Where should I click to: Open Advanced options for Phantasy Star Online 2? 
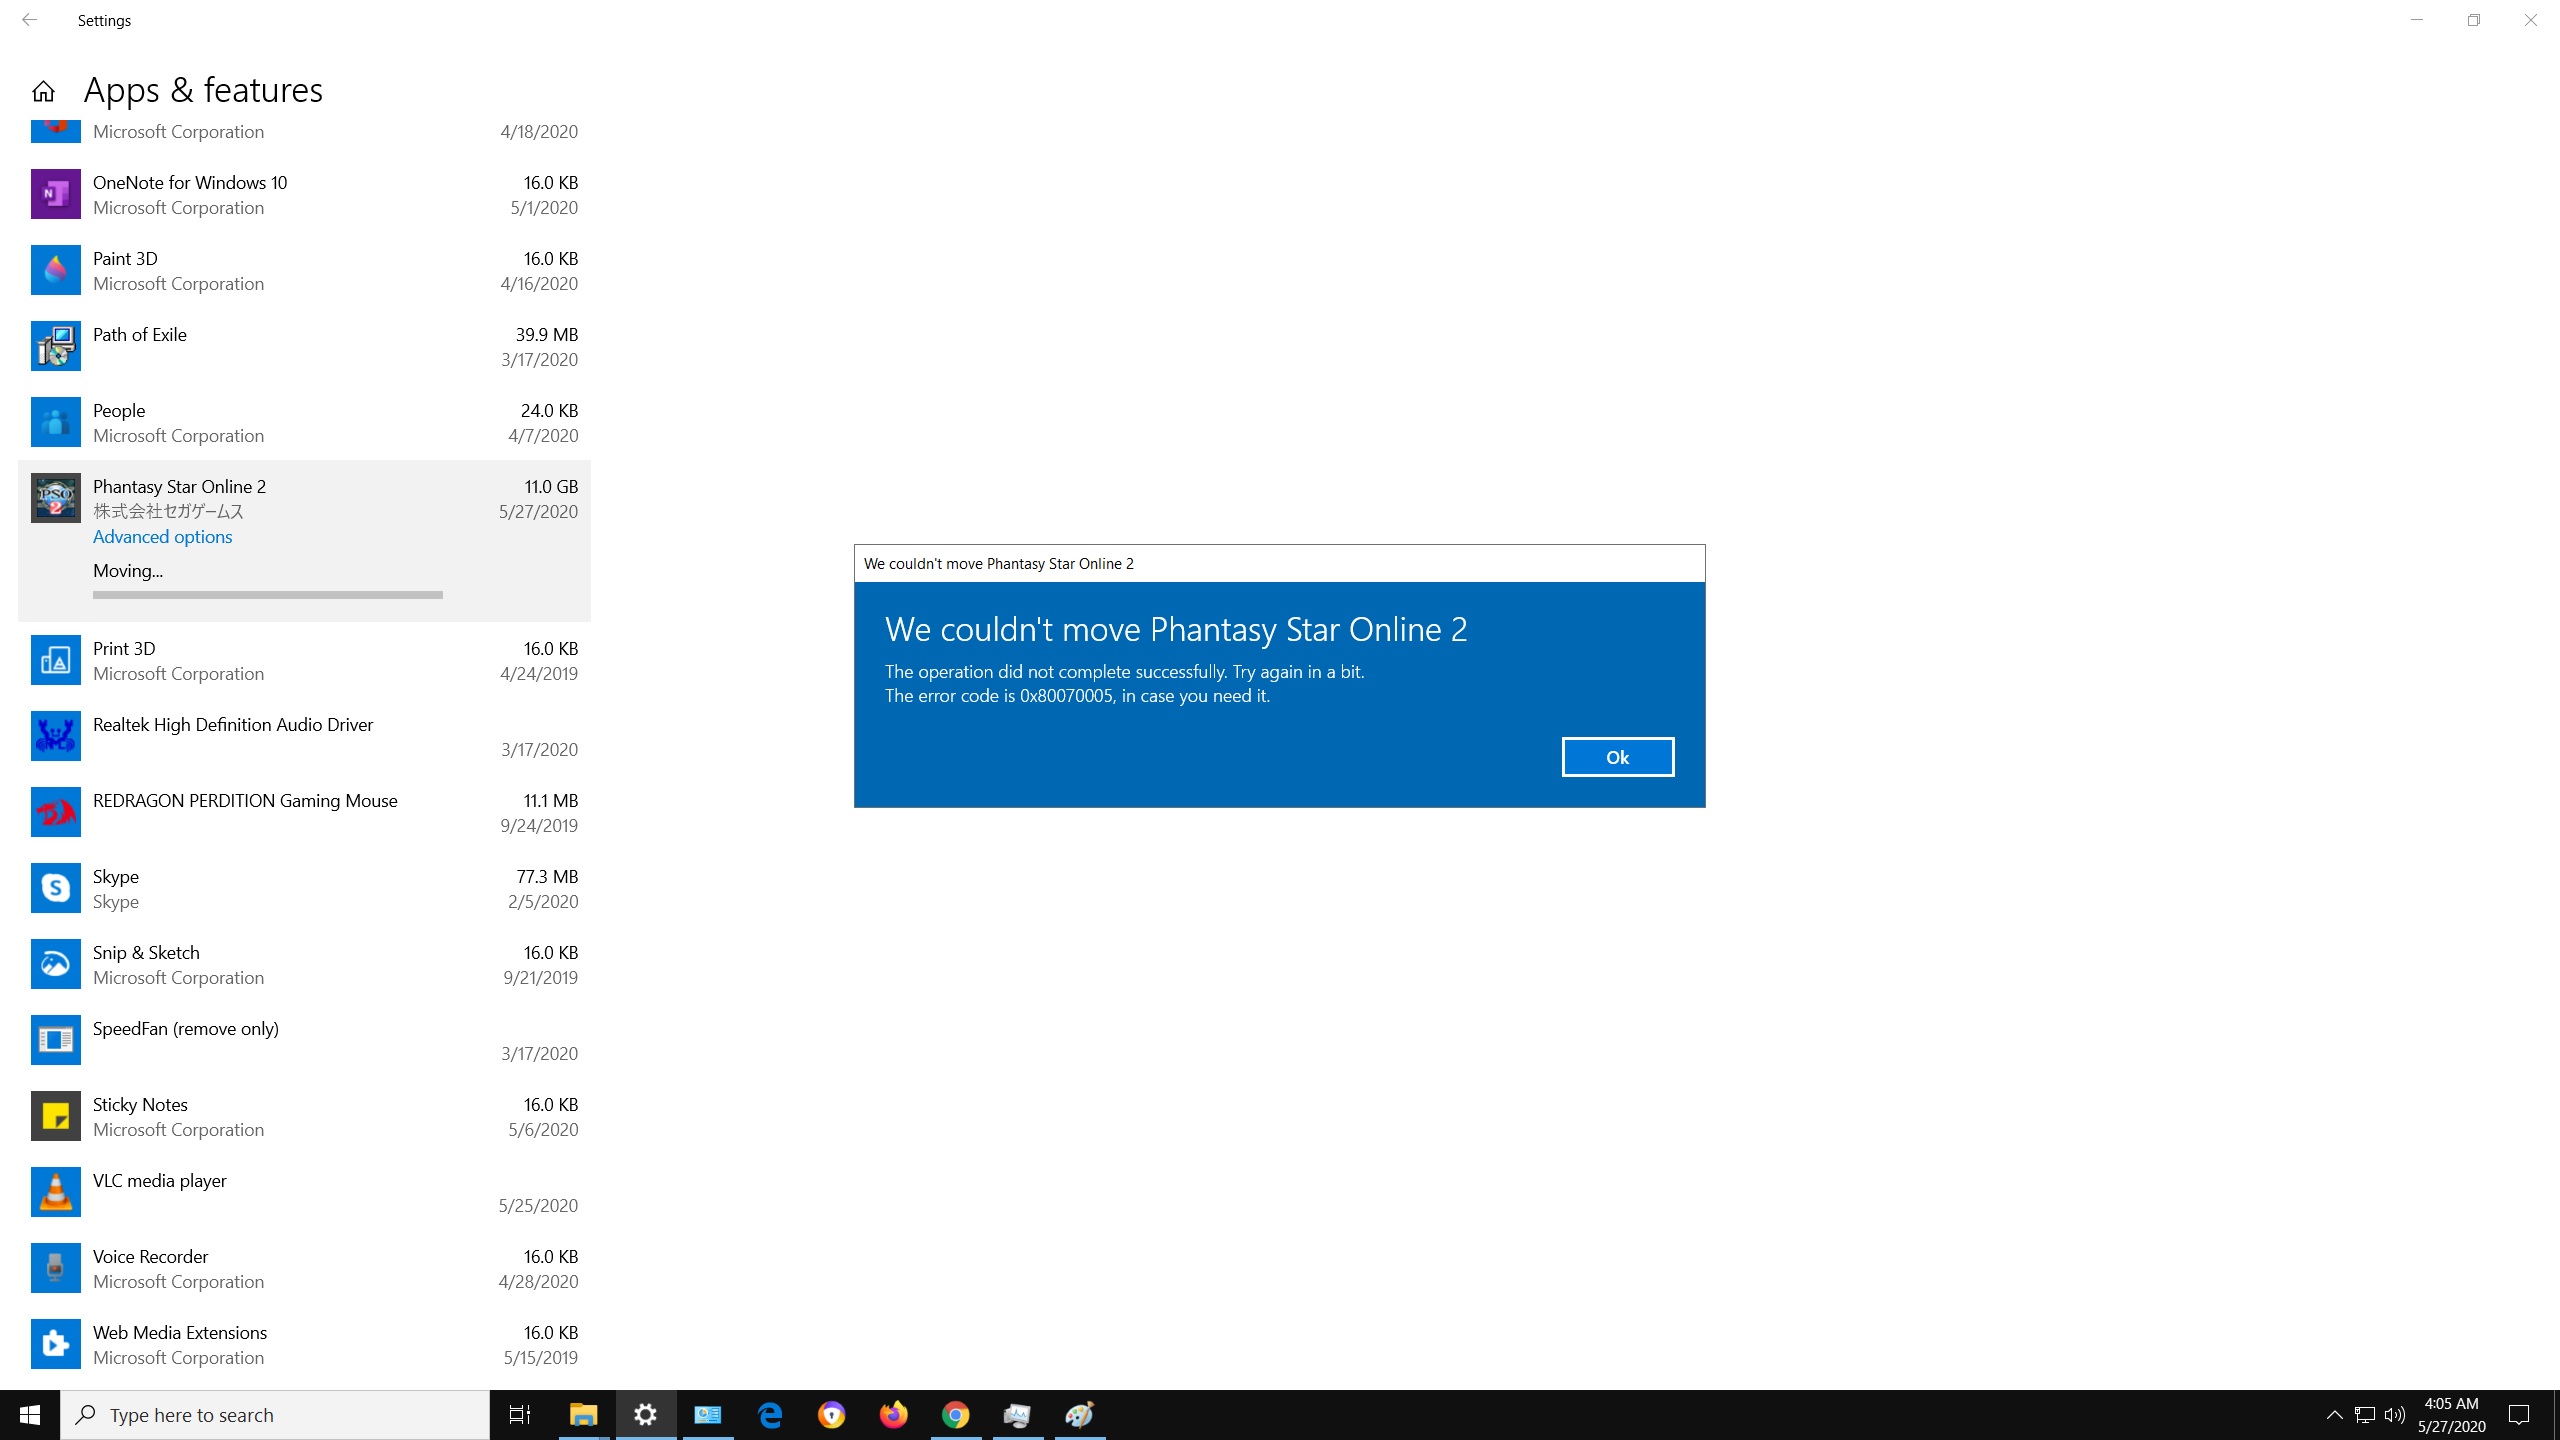(x=162, y=537)
